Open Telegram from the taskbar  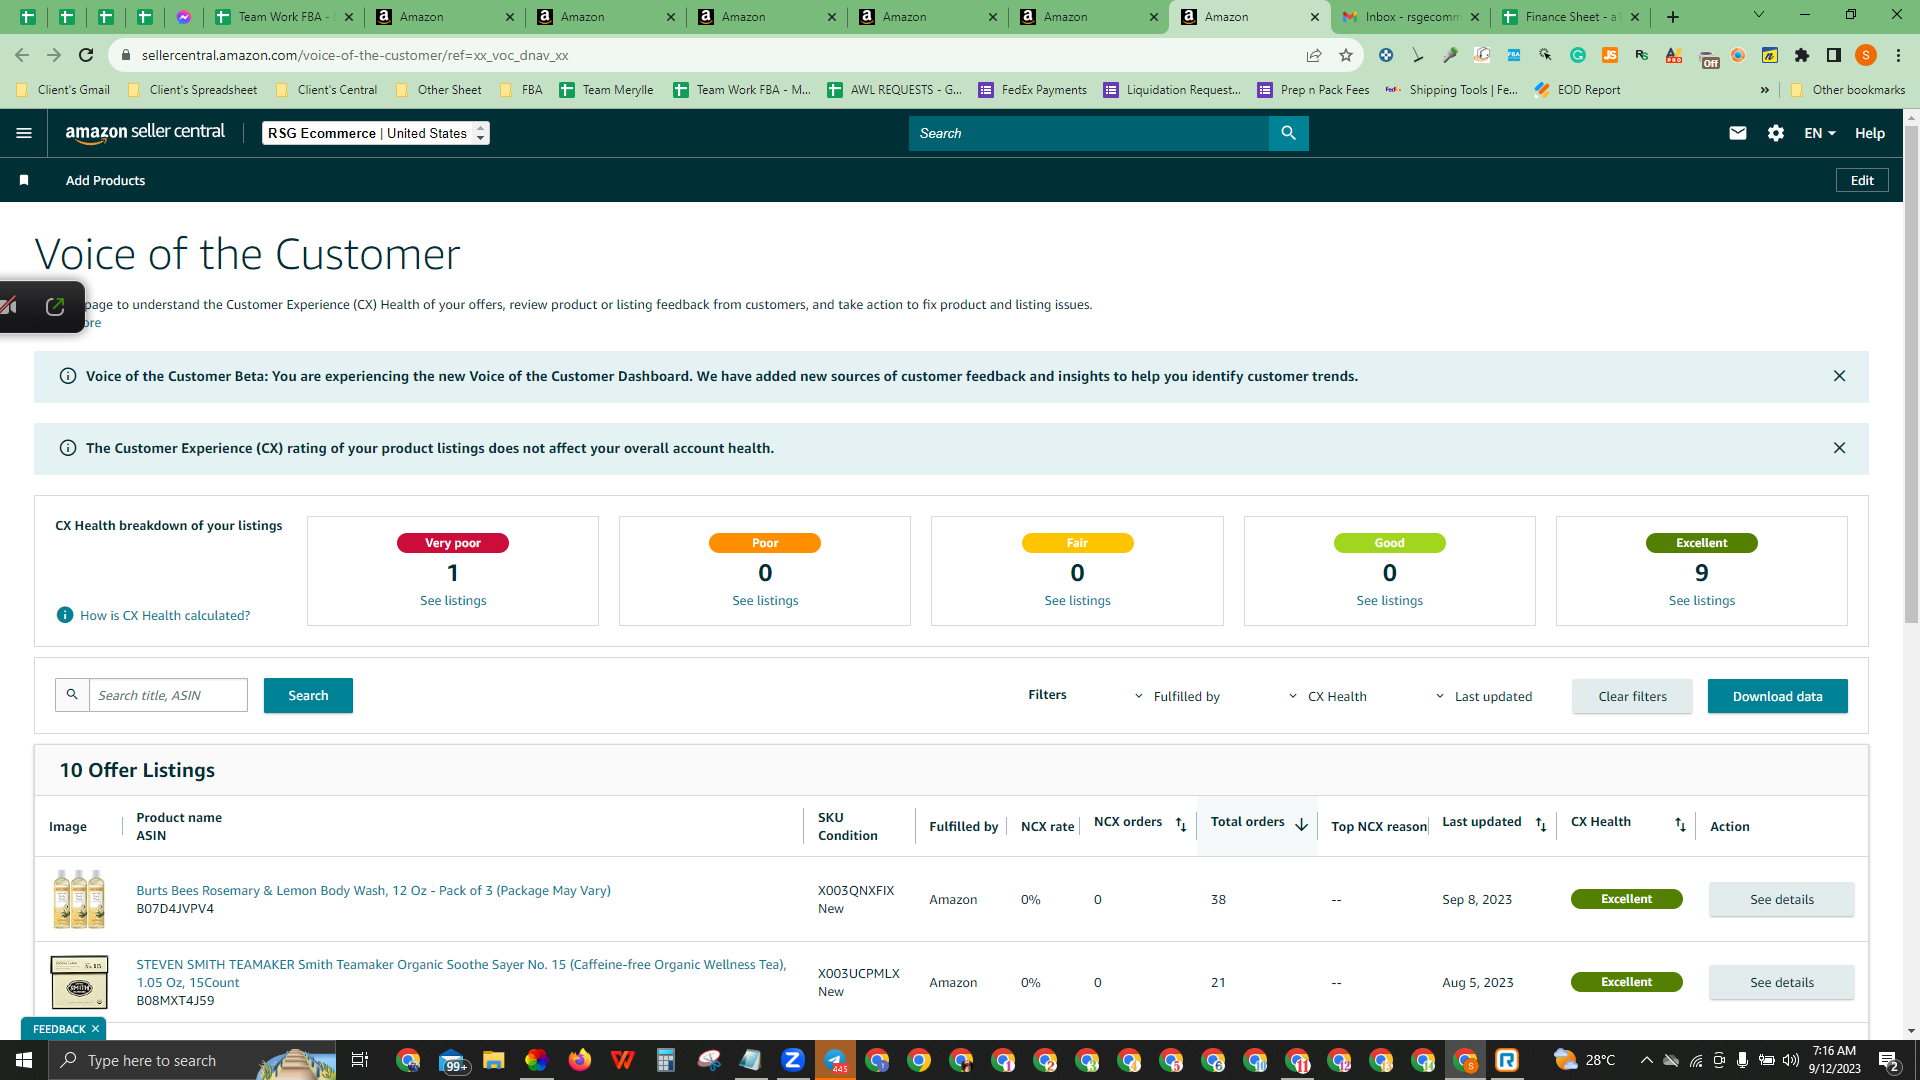tap(835, 1060)
